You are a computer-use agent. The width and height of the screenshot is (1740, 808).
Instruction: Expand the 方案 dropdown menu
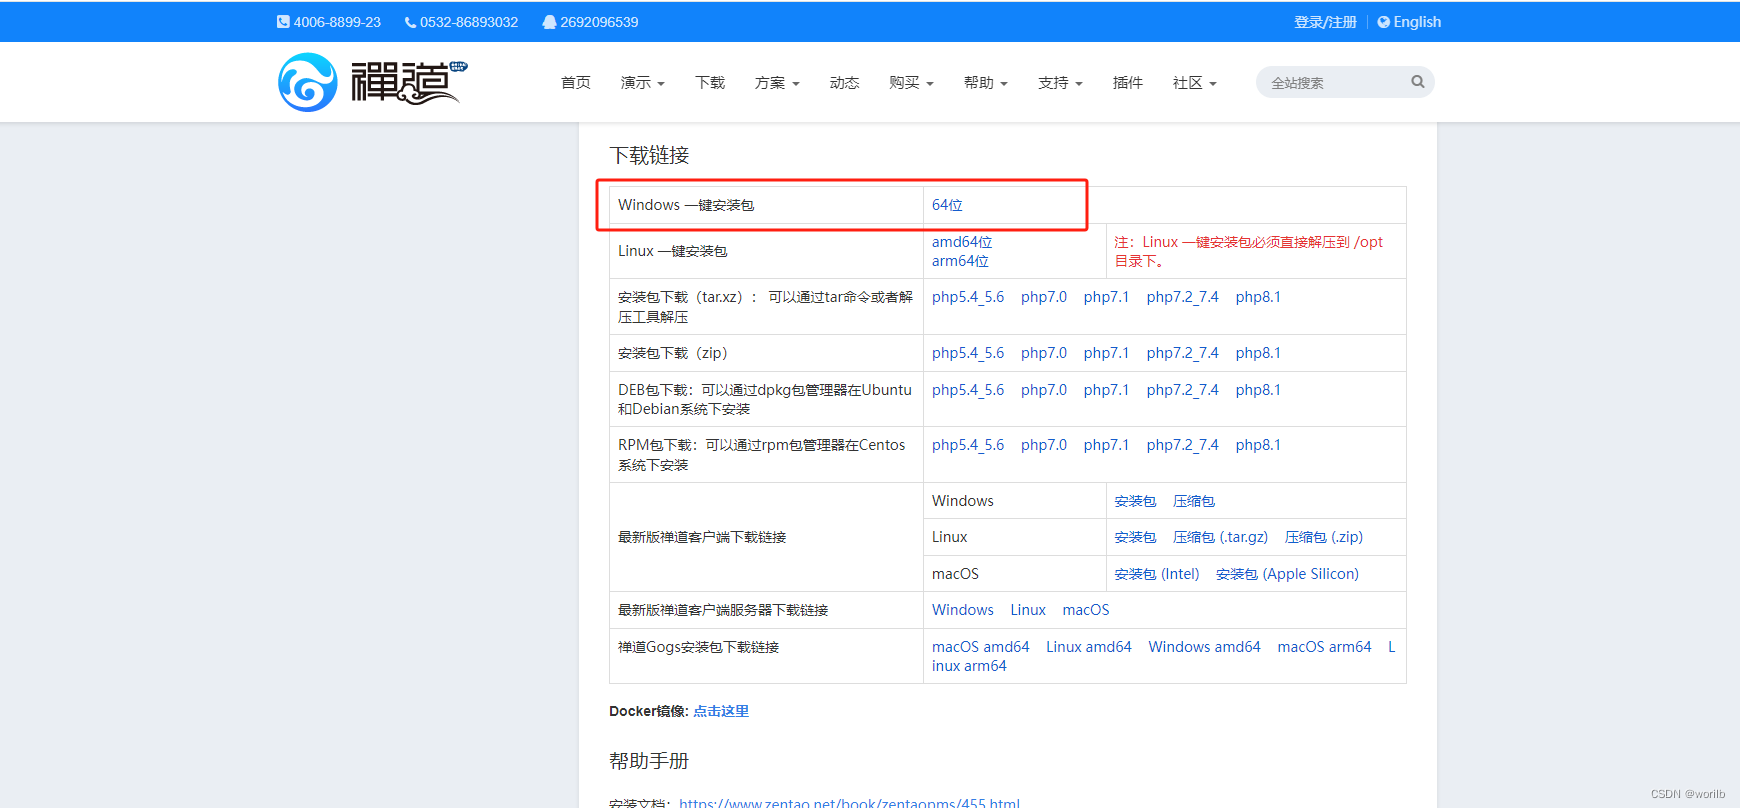pyautogui.click(x=777, y=83)
